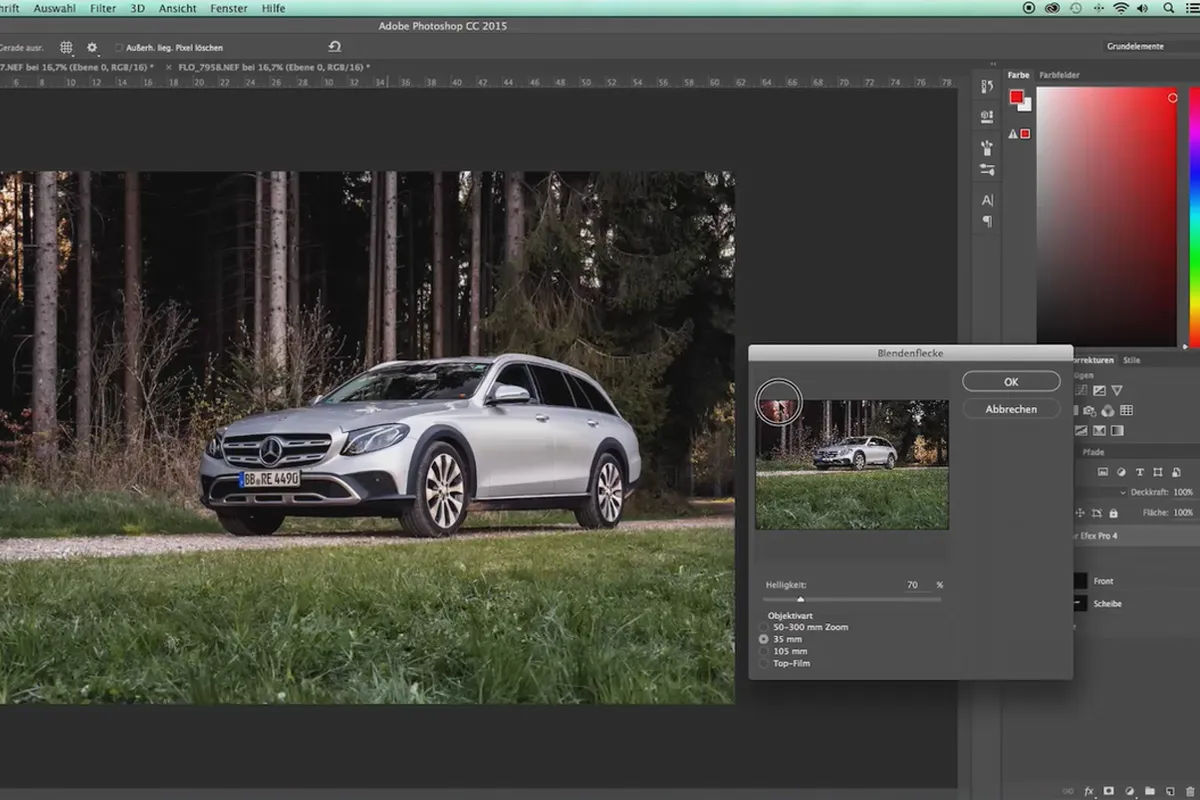Open the Paragraph panel icon
The width and height of the screenshot is (1200, 800).
click(987, 221)
